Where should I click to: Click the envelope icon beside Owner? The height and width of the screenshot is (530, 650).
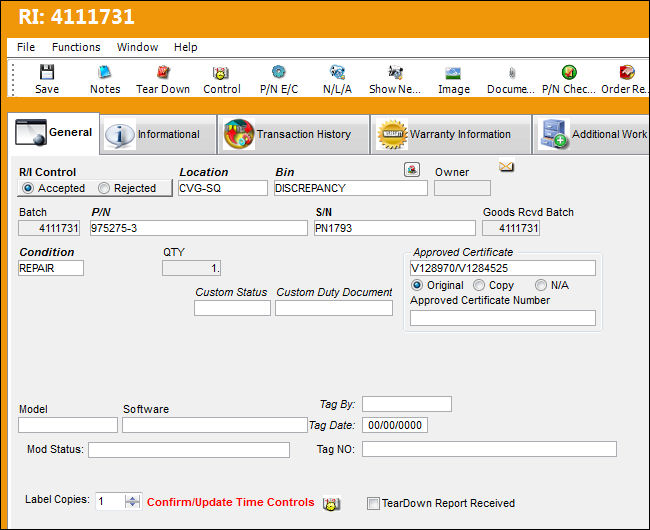tap(506, 167)
